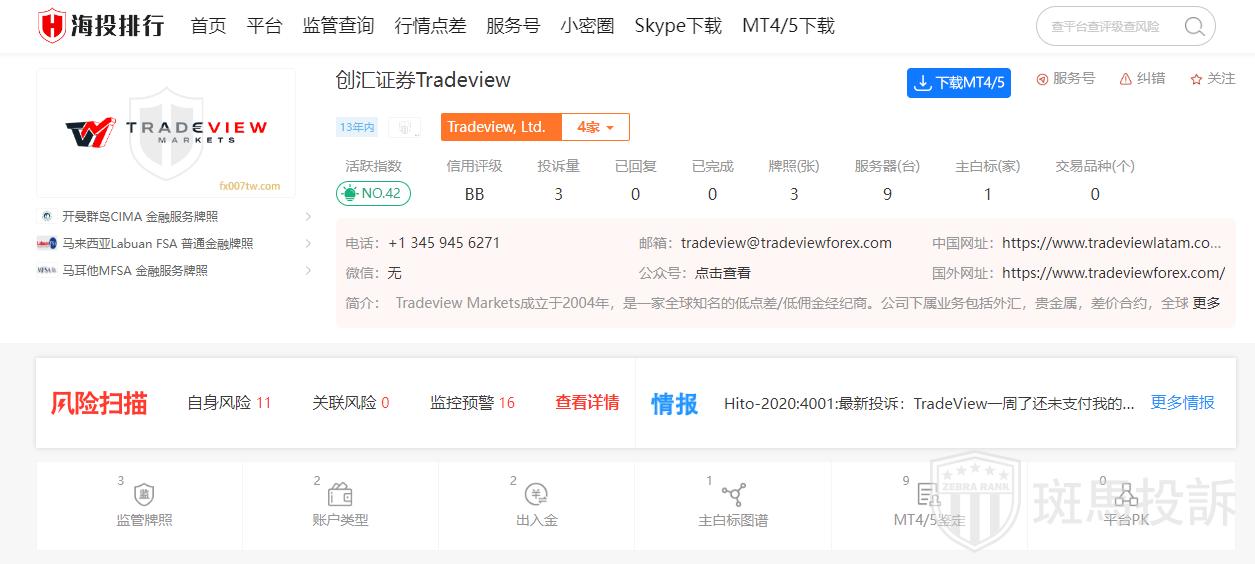This screenshot has width=1255, height=564.
Task: Expand the 开曼群岛CIMA license row
Action: point(308,216)
